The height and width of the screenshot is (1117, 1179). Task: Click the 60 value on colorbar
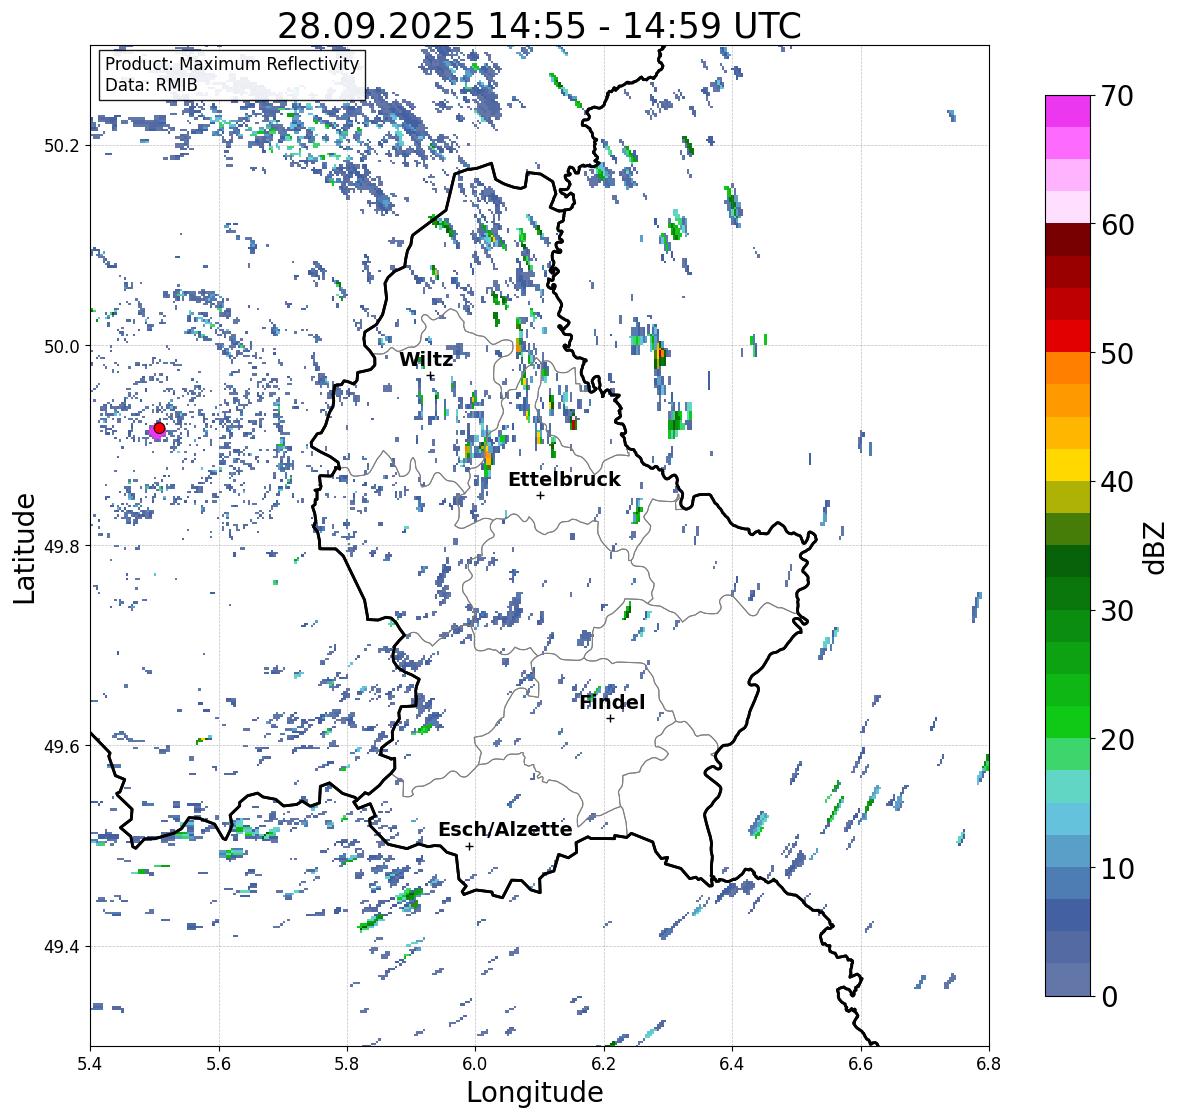pyautogui.click(x=1117, y=225)
